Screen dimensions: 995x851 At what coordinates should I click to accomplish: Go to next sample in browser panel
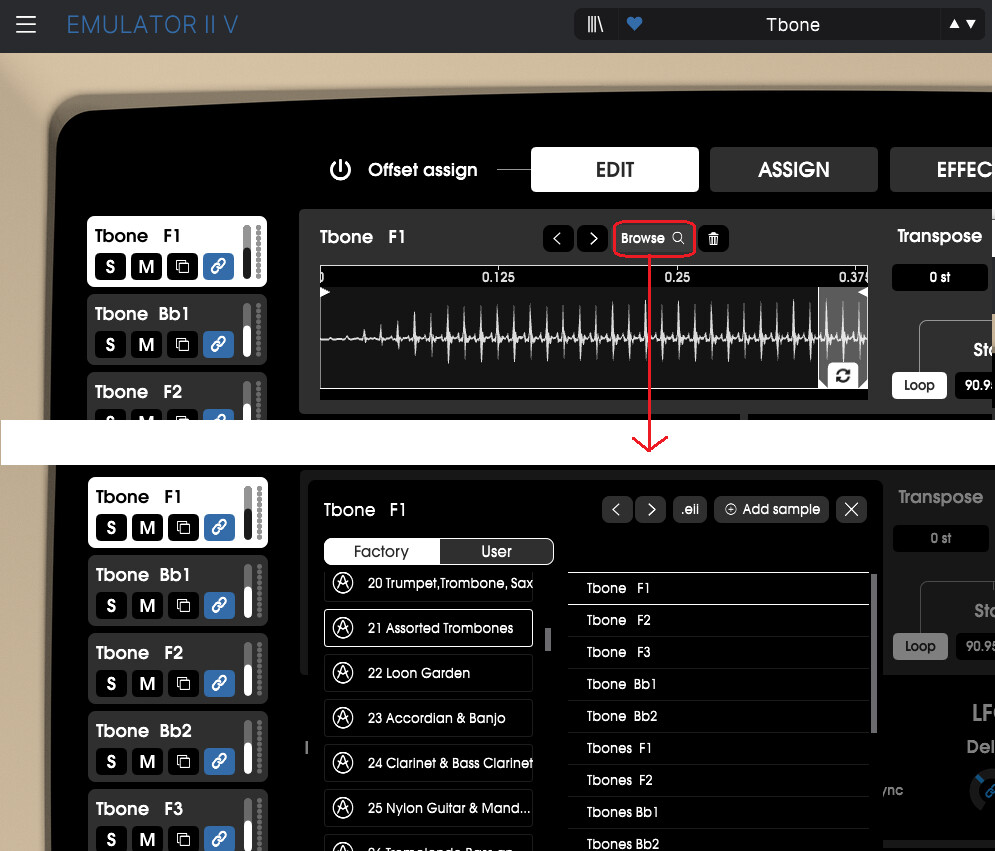tap(651, 510)
